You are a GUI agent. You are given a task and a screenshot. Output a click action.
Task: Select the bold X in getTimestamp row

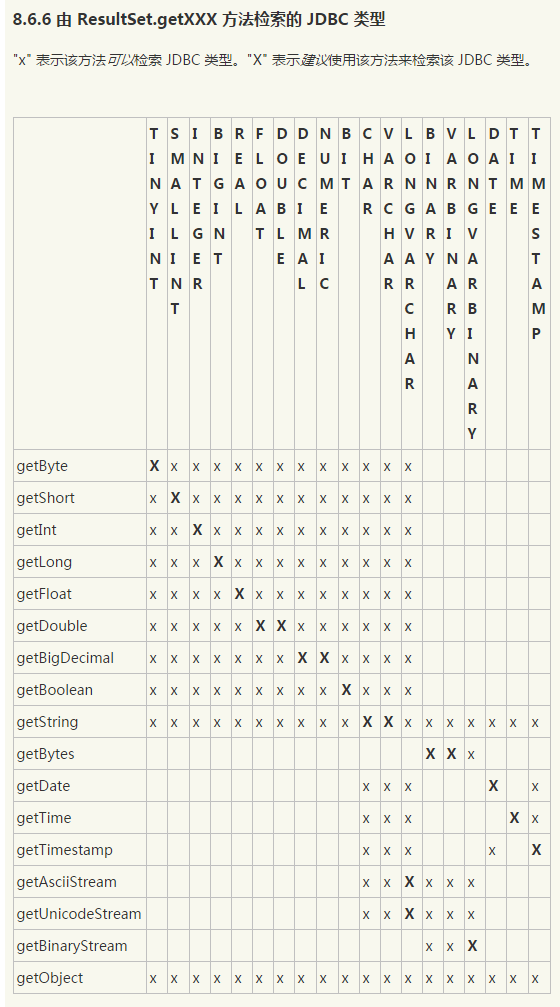536,850
